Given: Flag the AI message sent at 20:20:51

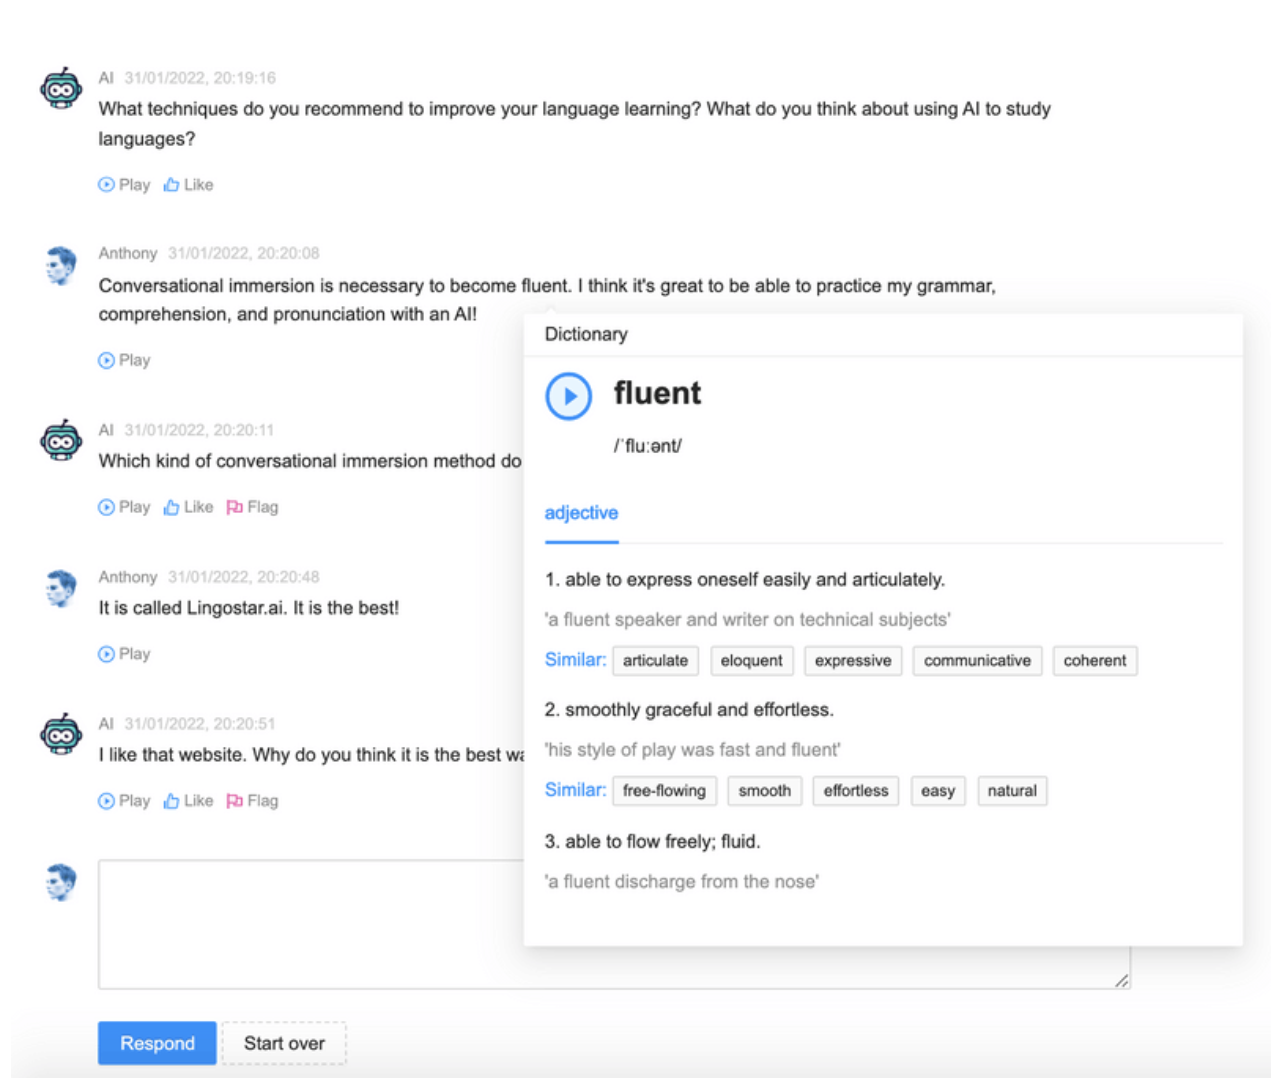Looking at the screenshot, I should pyautogui.click(x=252, y=801).
